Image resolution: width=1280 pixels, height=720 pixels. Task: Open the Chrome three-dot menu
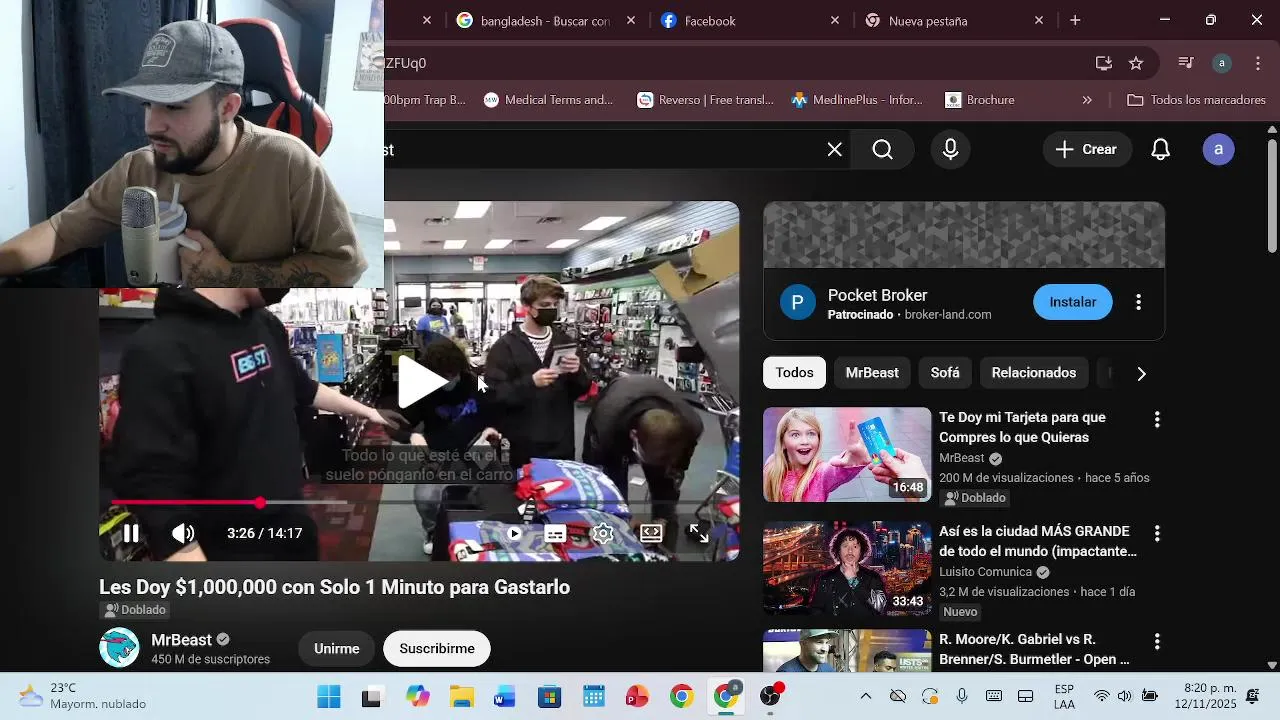coord(1258,63)
